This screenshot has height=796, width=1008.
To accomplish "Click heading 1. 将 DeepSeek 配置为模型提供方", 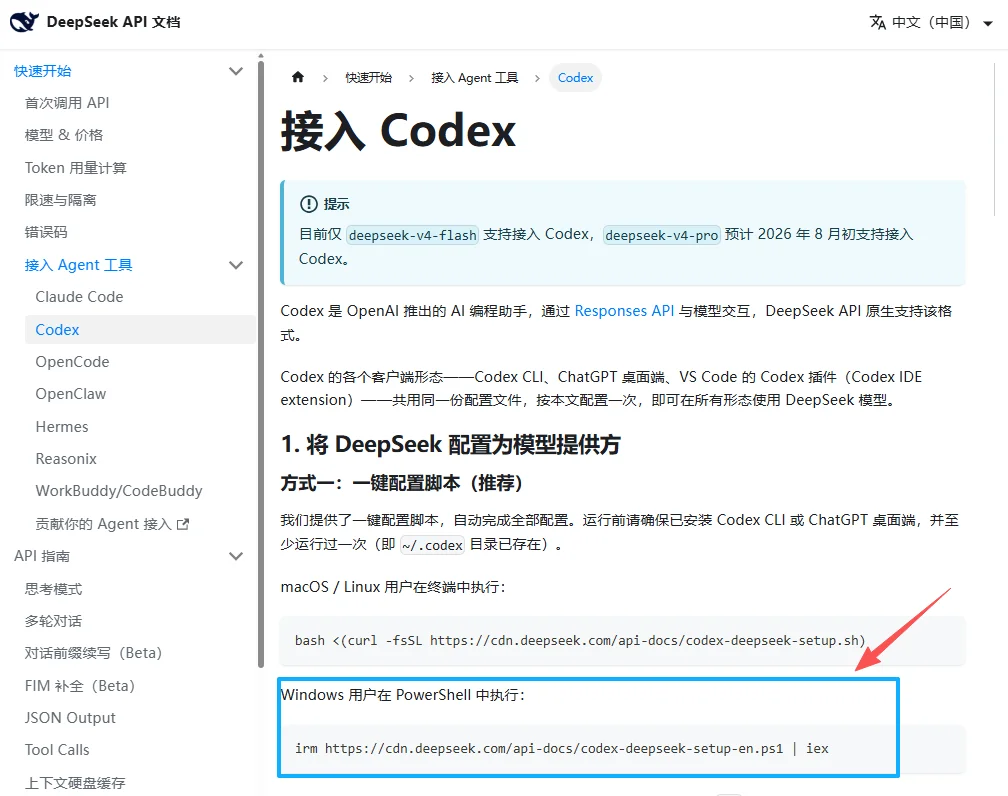I will tap(451, 445).
